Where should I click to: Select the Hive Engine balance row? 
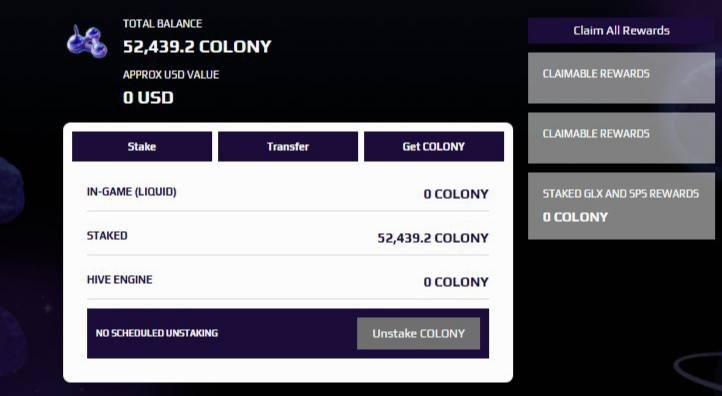click(x=288, y=280)
